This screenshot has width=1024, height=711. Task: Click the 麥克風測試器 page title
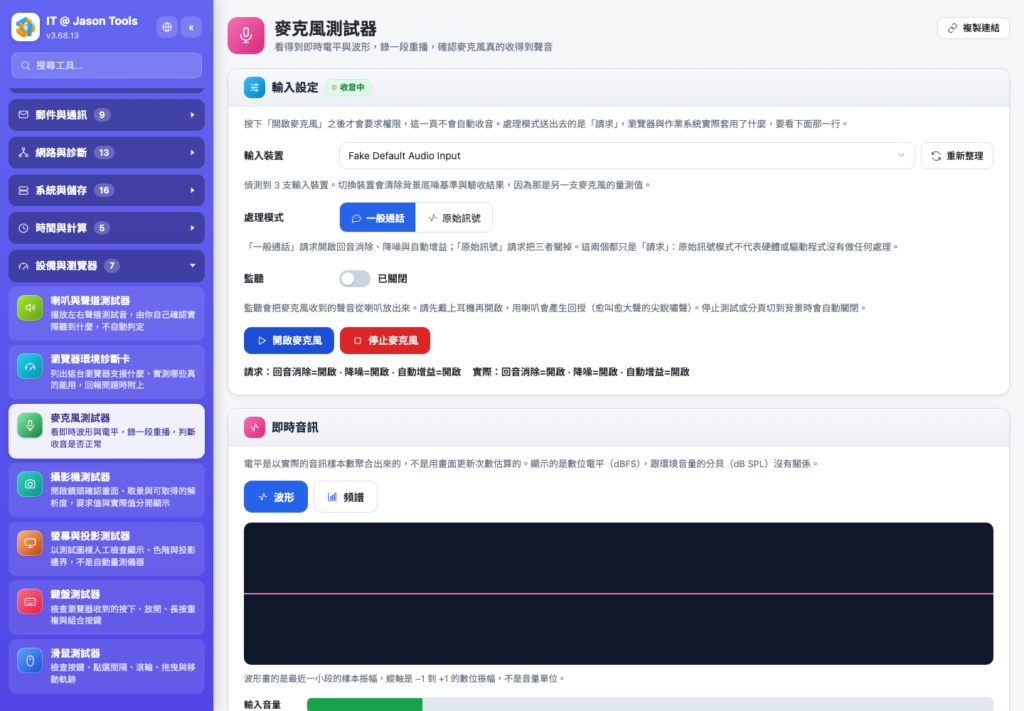(x=325, y=28)
